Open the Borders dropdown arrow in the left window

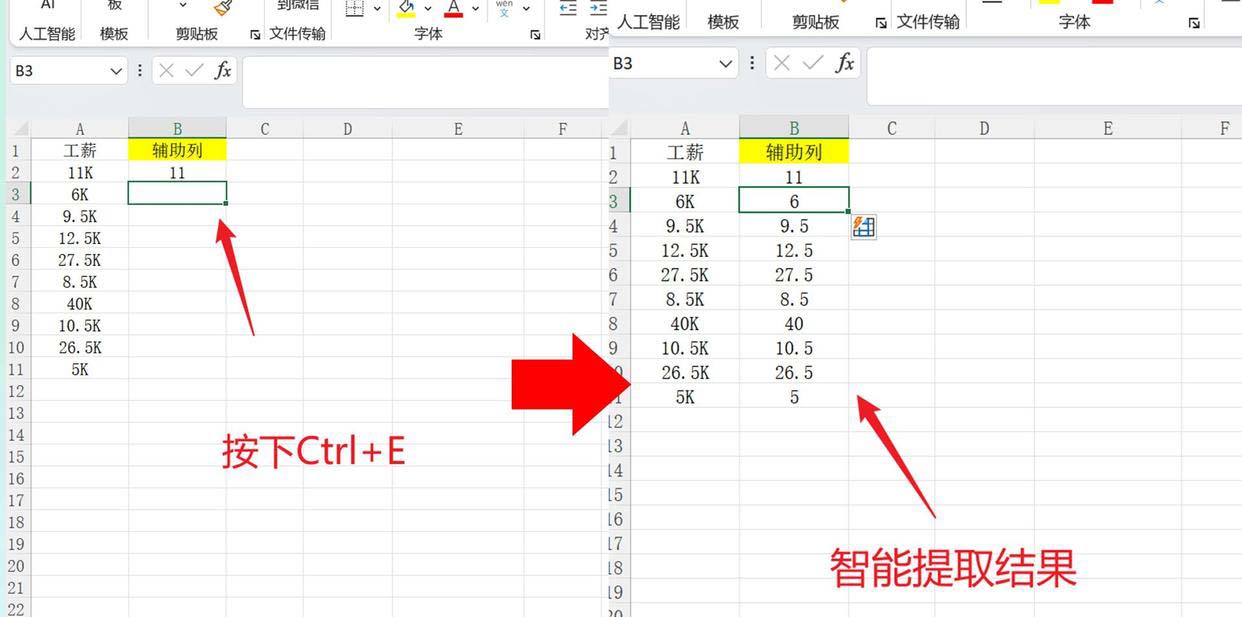[x=377, y=9]
